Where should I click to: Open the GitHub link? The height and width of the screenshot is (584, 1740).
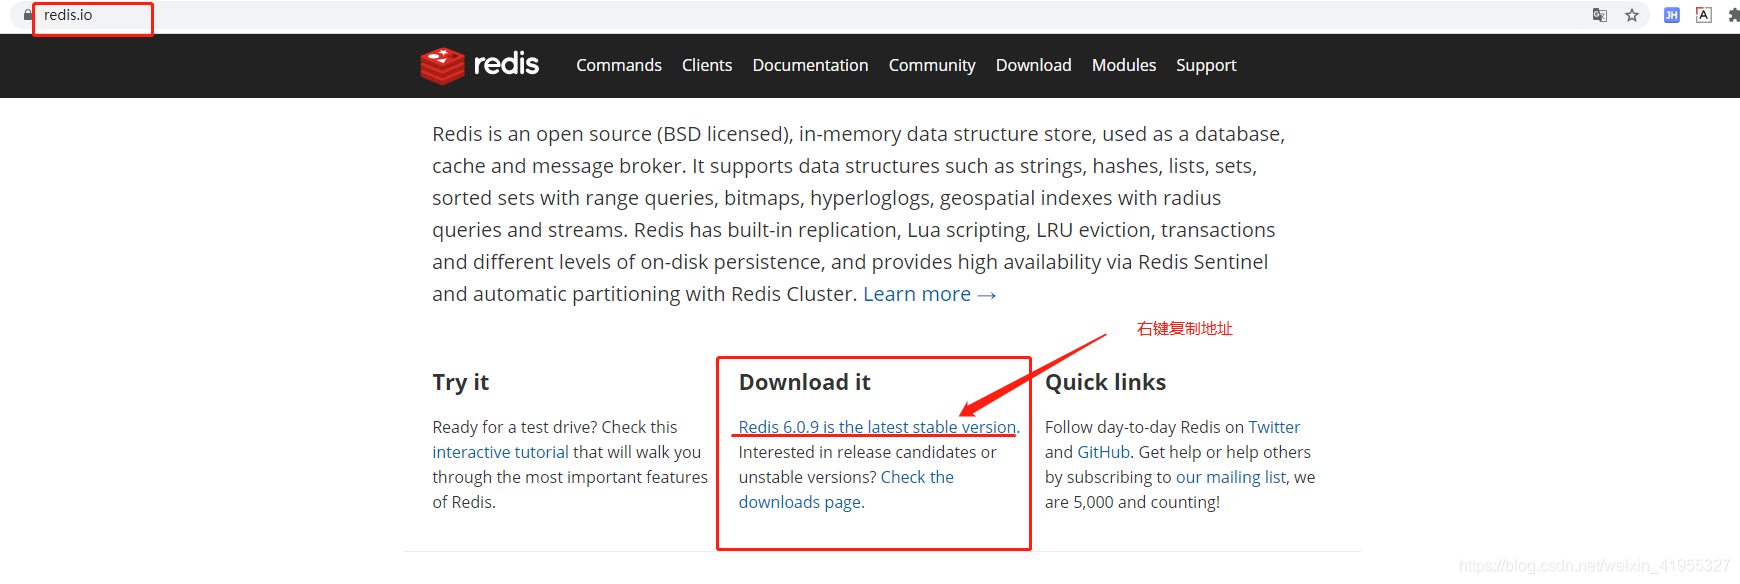pyautogui.click(x=1104, y=452)
